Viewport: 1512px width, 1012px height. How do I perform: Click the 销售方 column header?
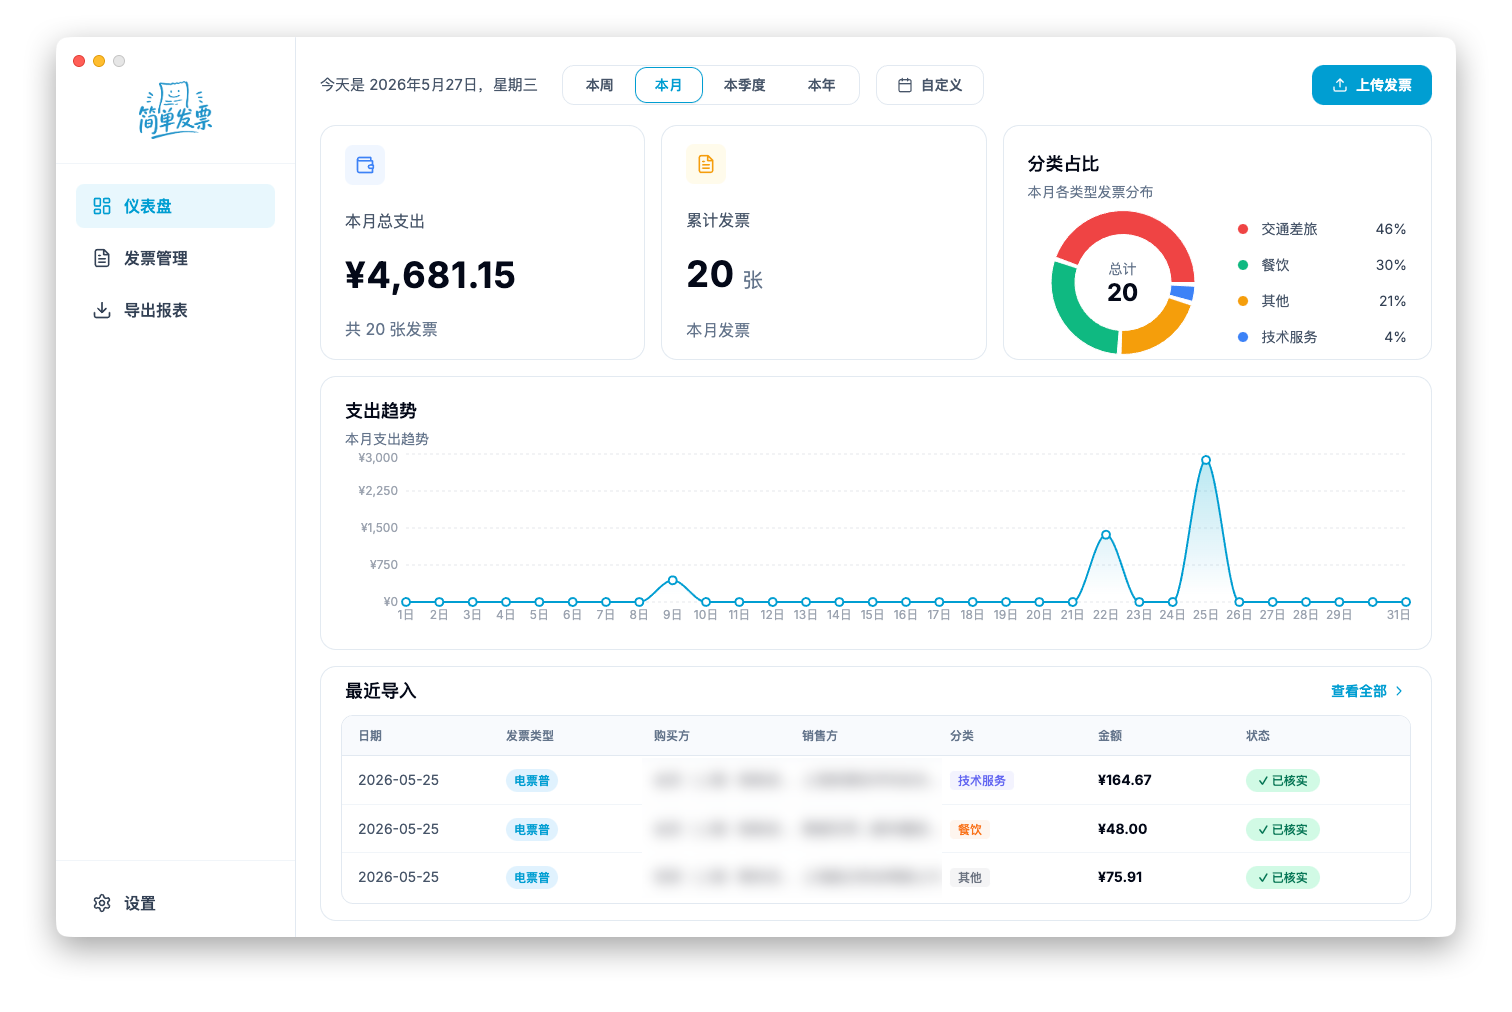(x=820, y=736)
